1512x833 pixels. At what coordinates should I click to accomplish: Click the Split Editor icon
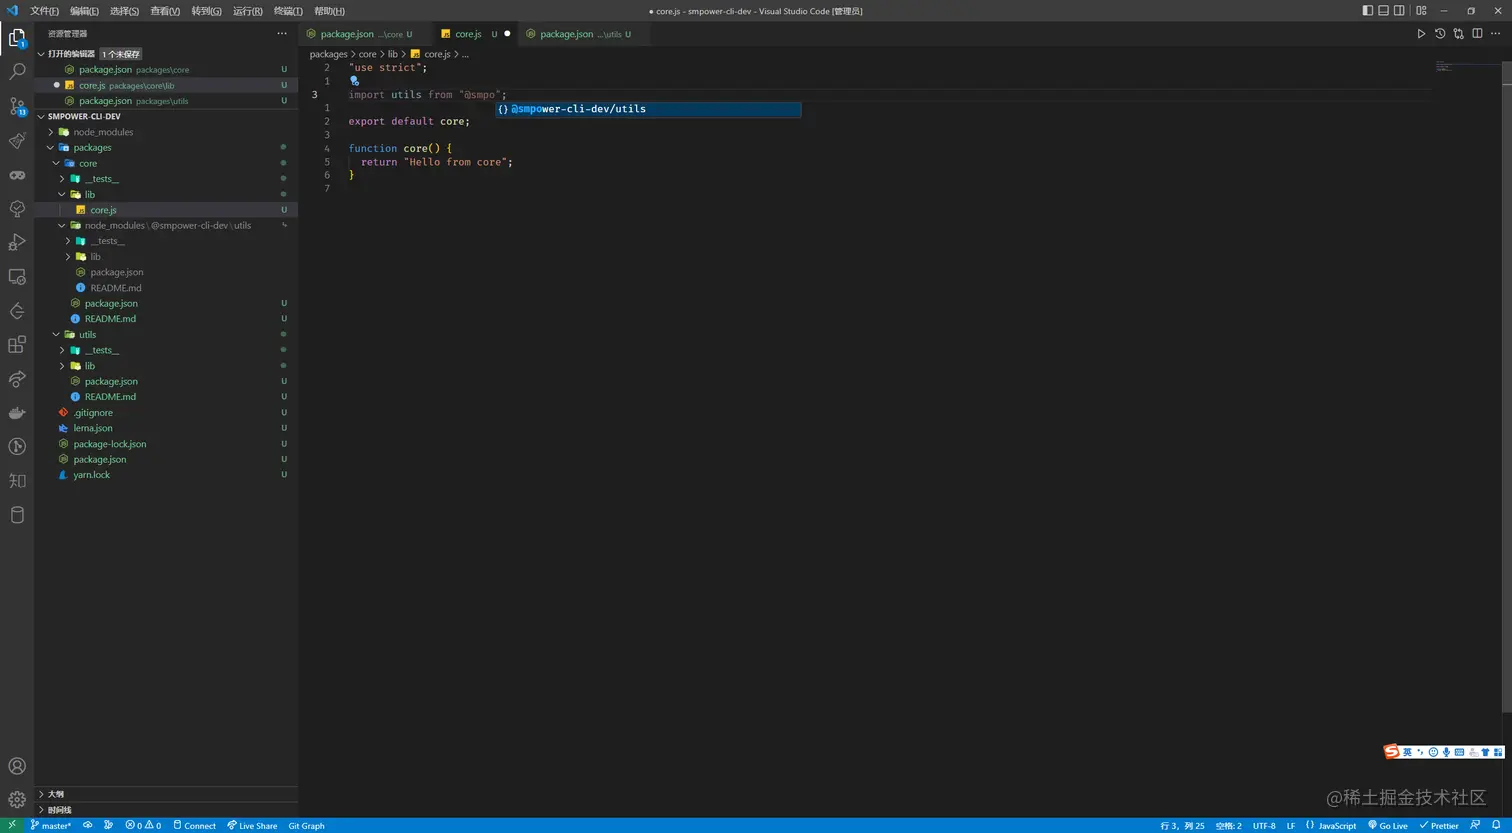1477,33
